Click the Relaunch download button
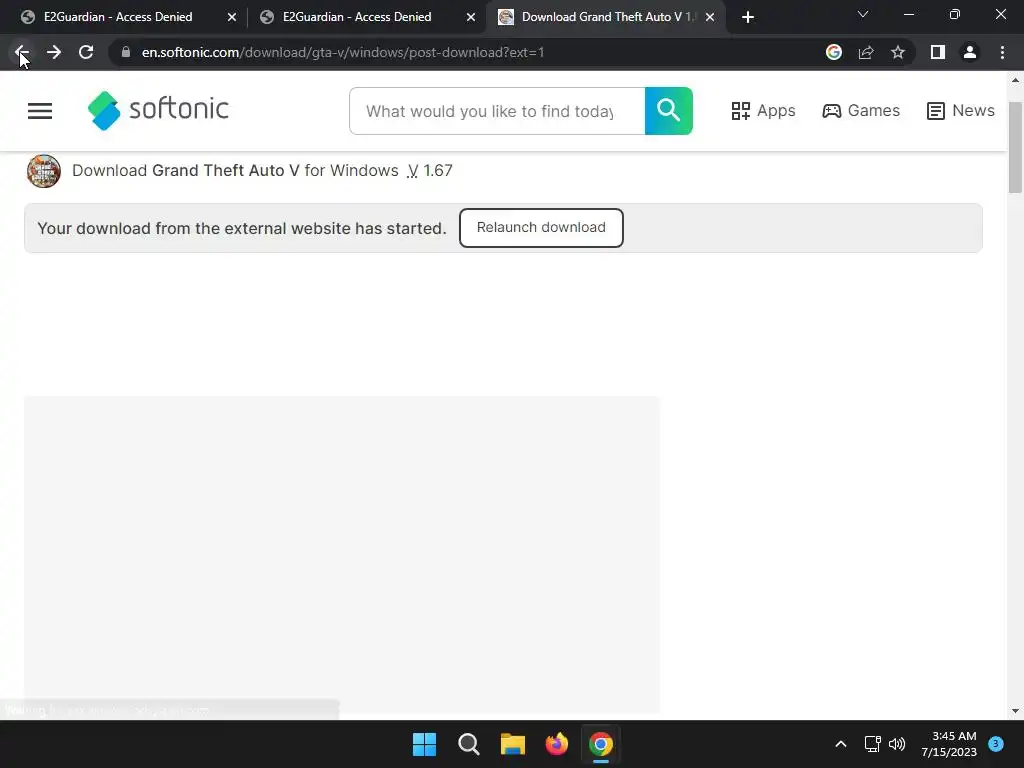Viewport: 1024px width, 768px height. pos(541,228)
